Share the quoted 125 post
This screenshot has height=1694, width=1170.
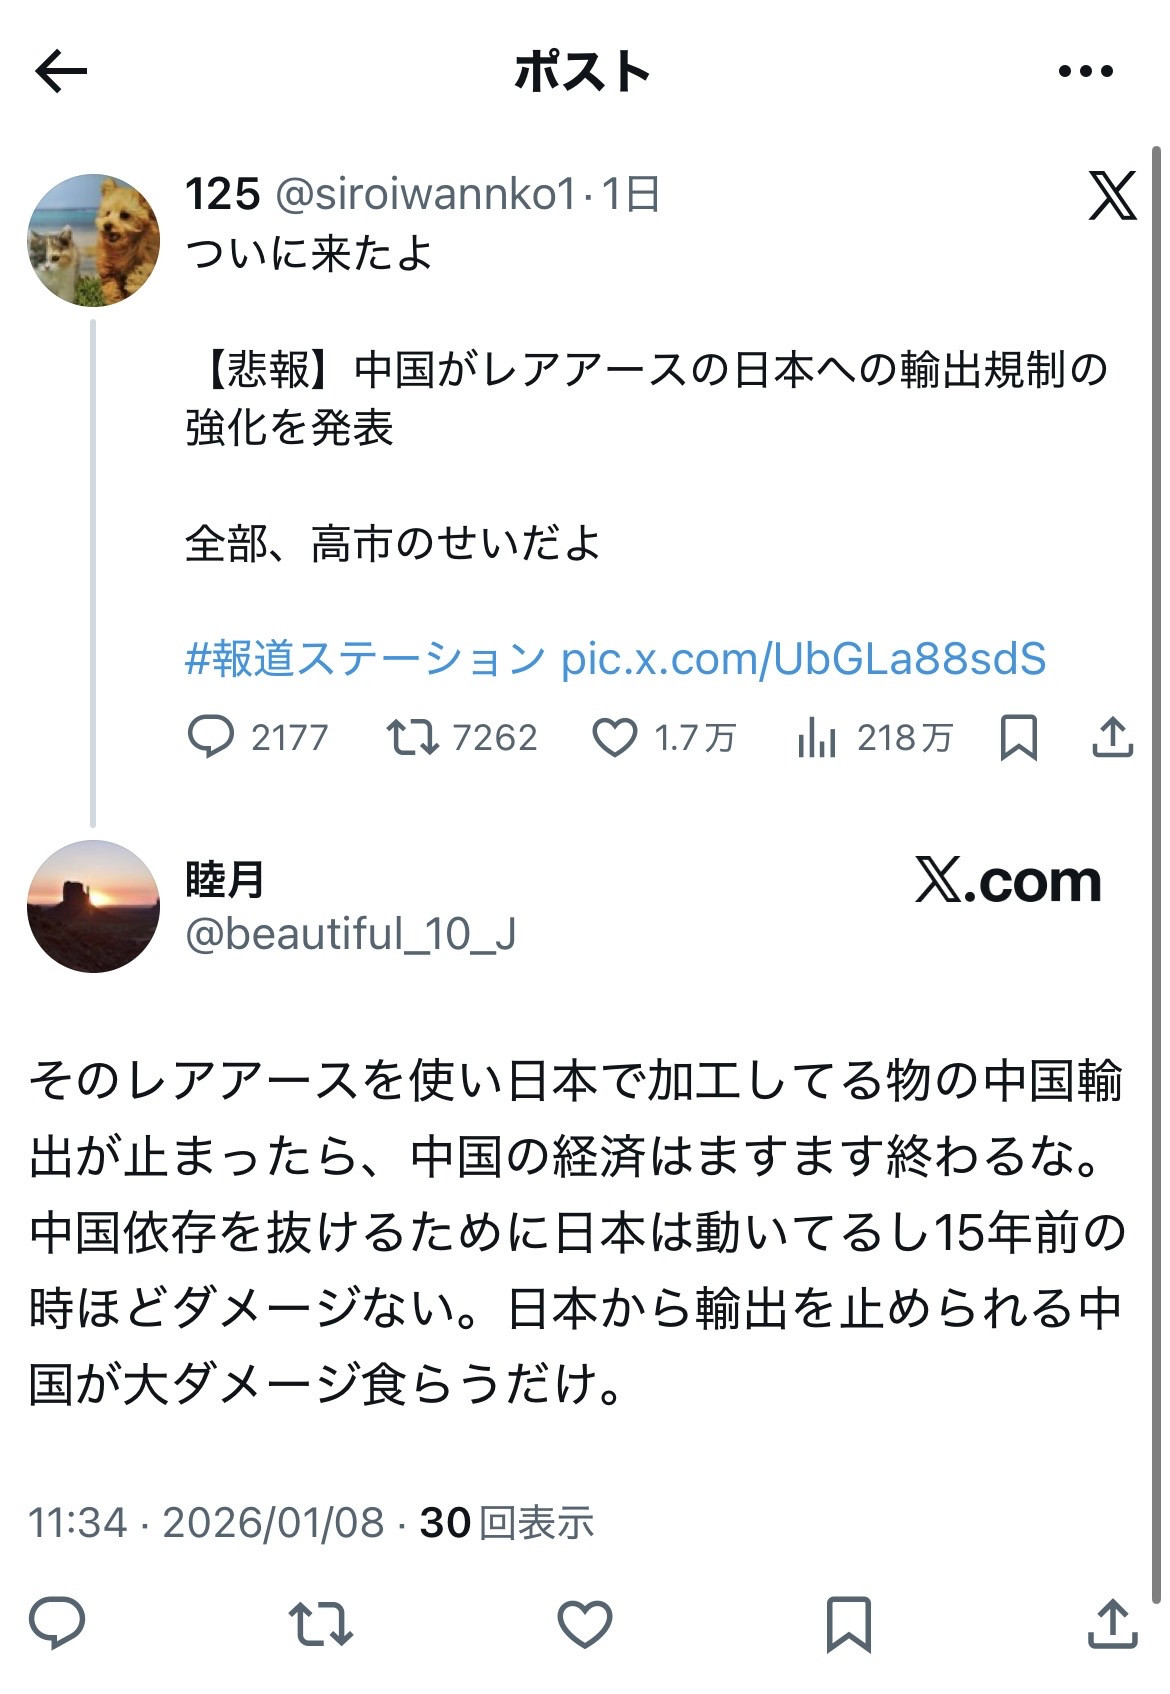1112,737
